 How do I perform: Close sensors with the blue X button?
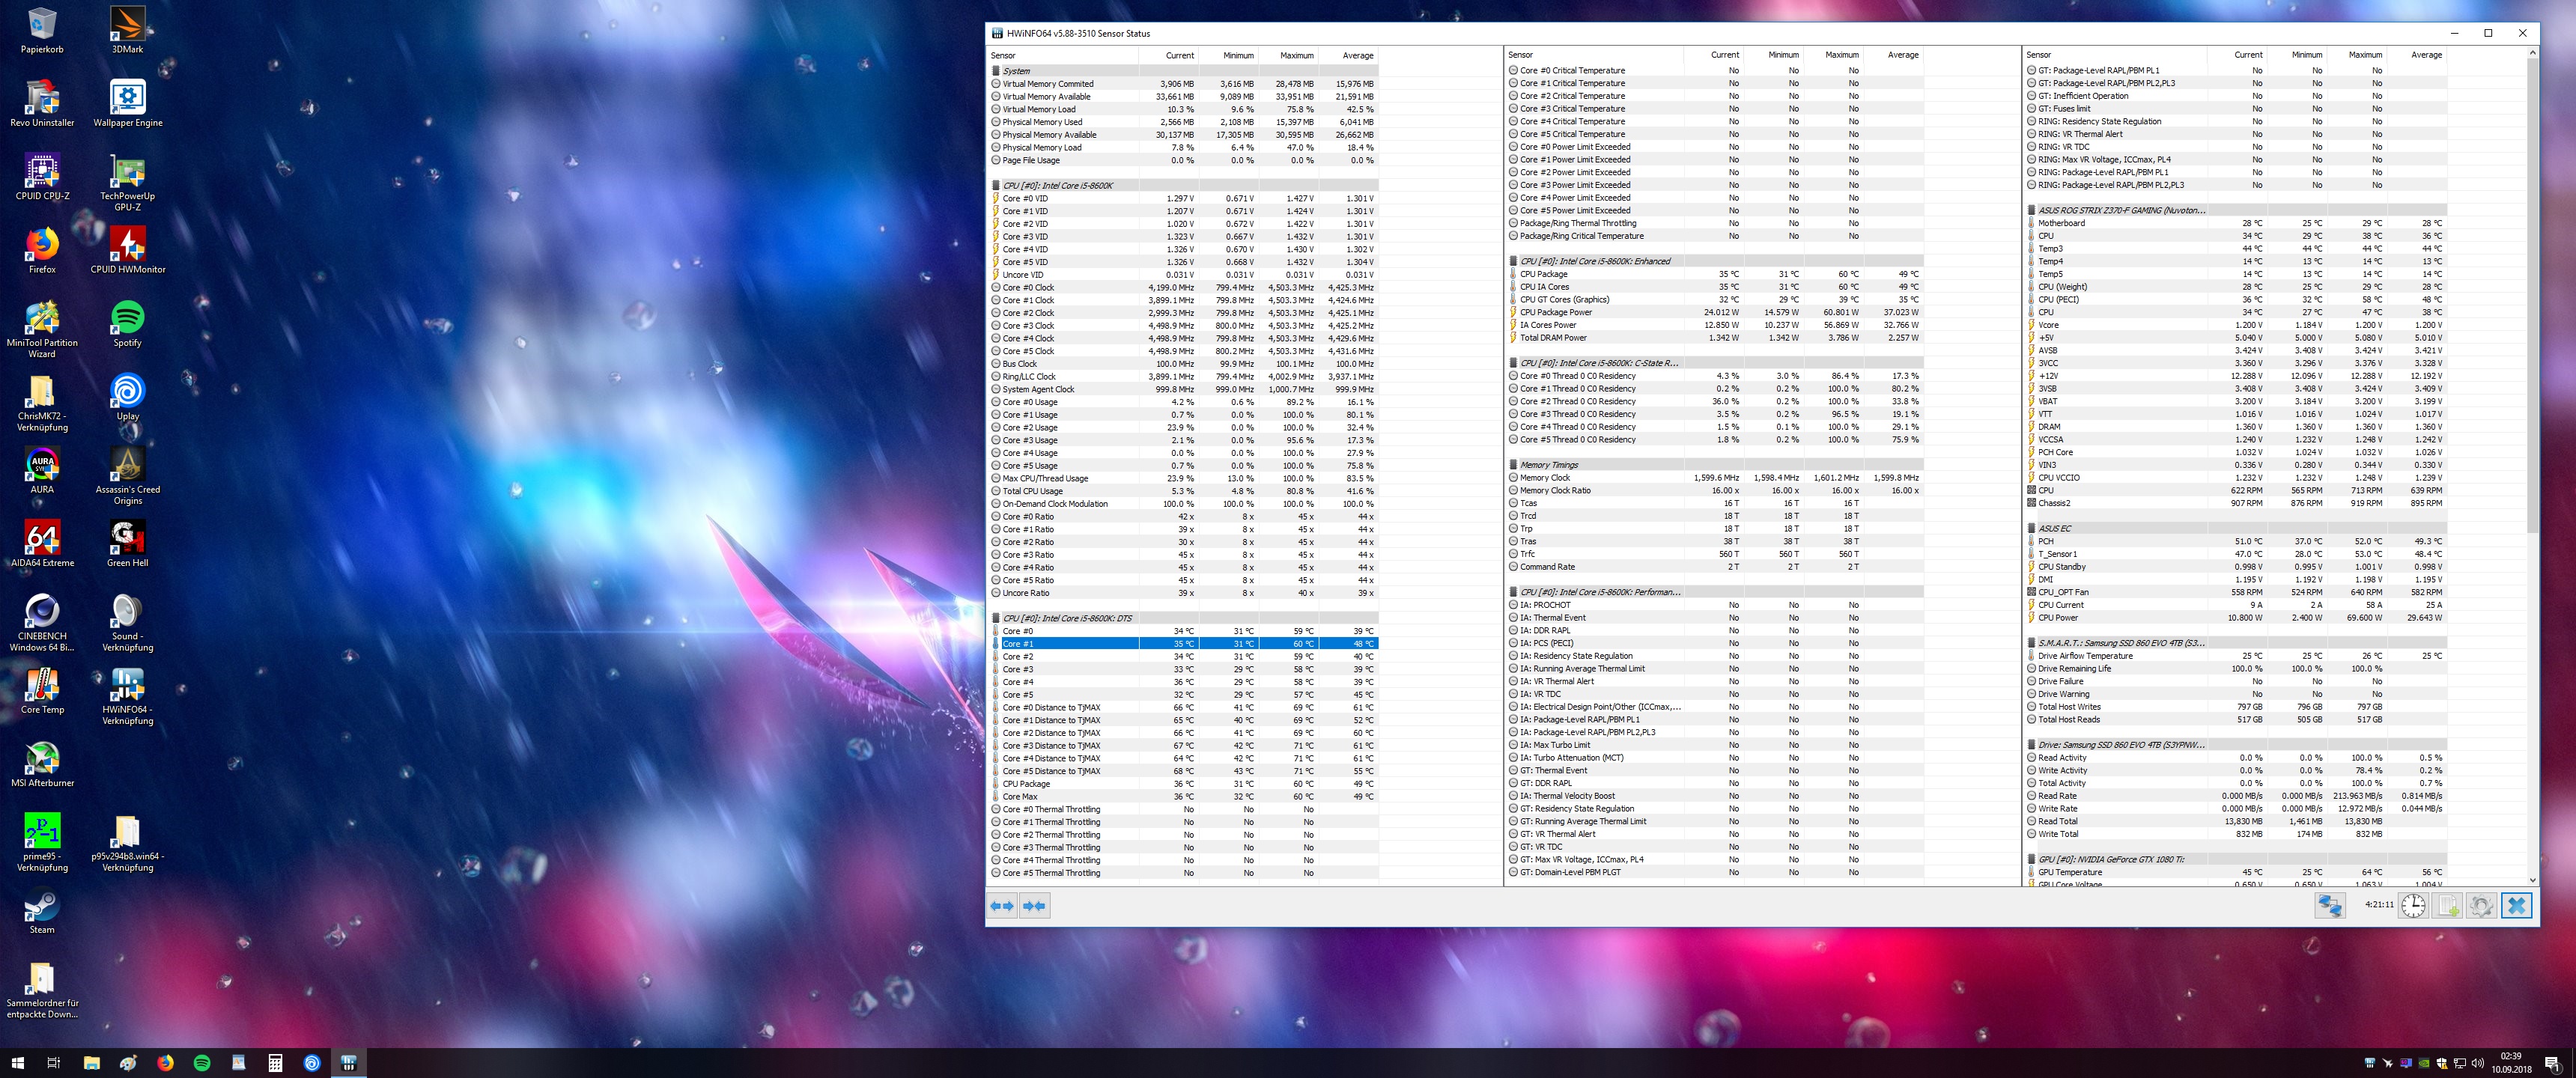point(2516,906)
